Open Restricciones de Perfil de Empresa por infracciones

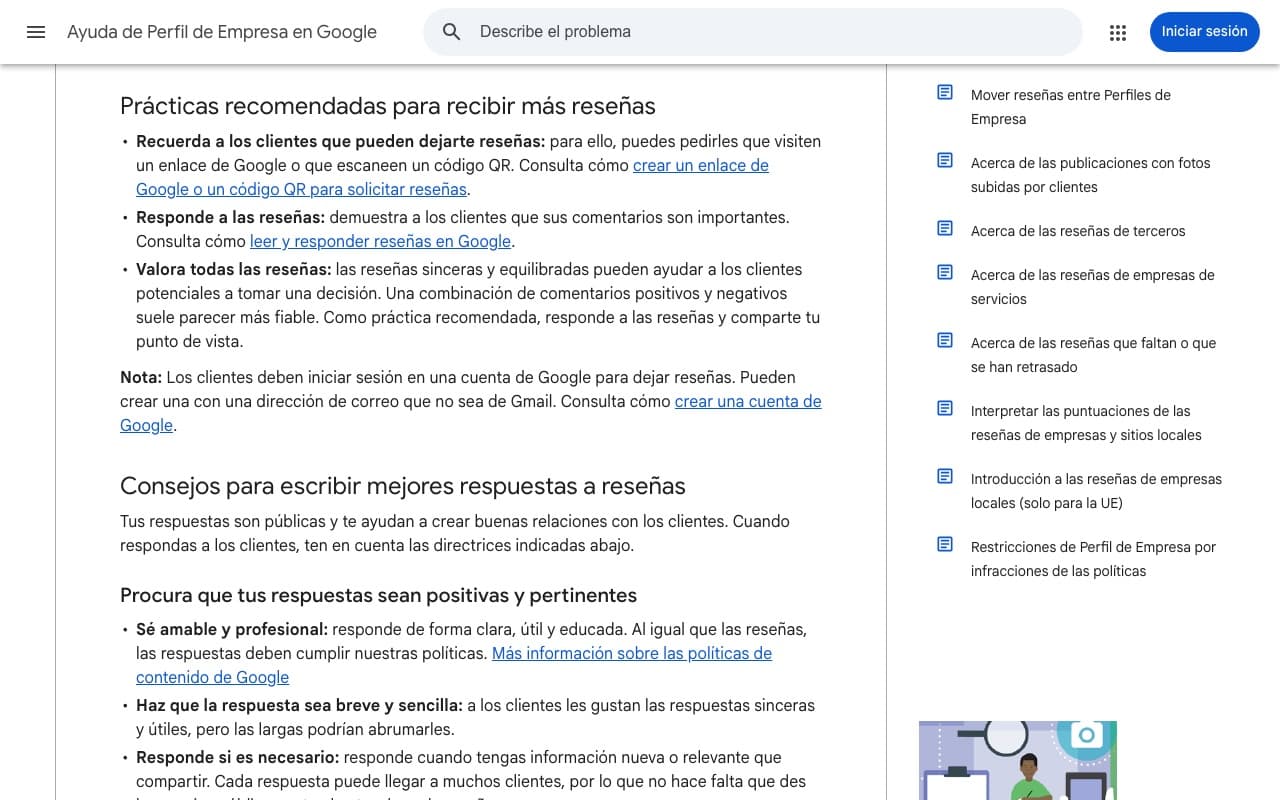[x=1093, y=559]
